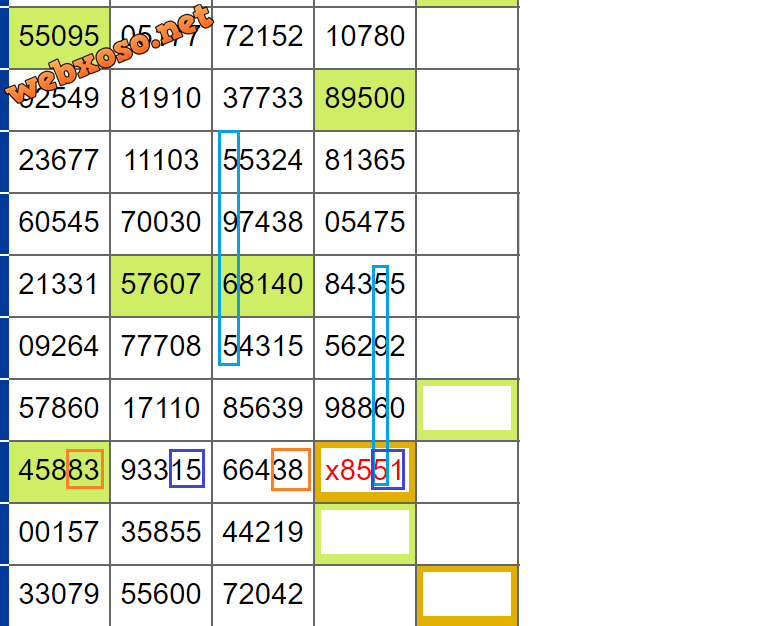
Task: Select the cell with 35855
Action: (161, 534)
